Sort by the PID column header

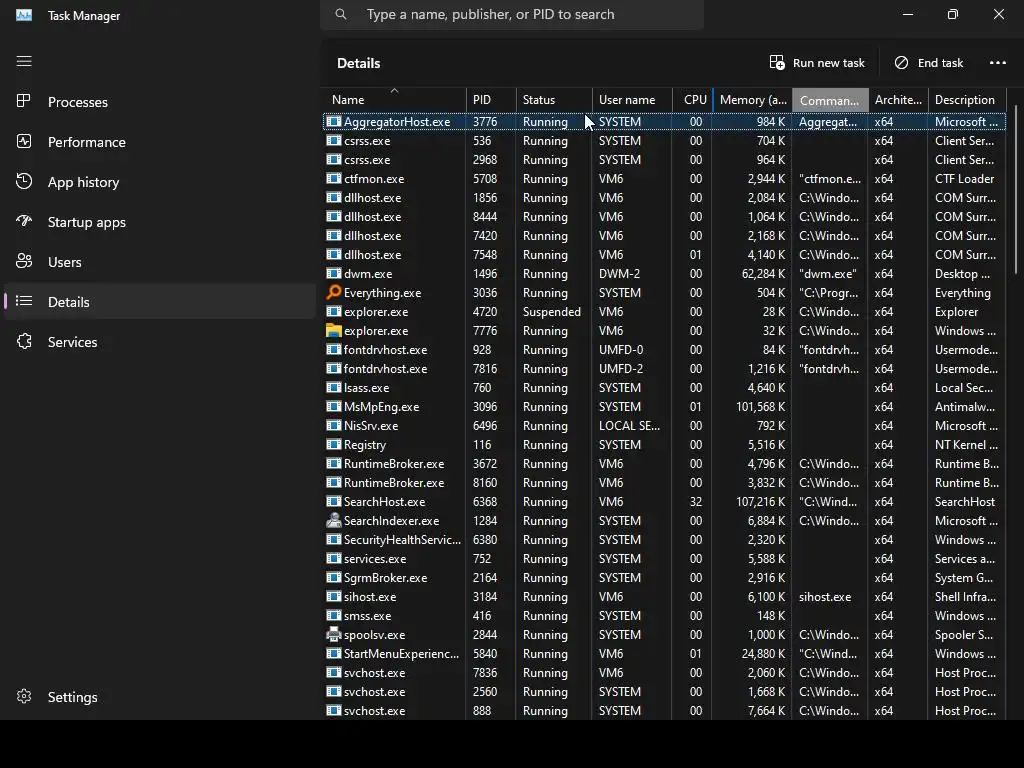[491, 100]
